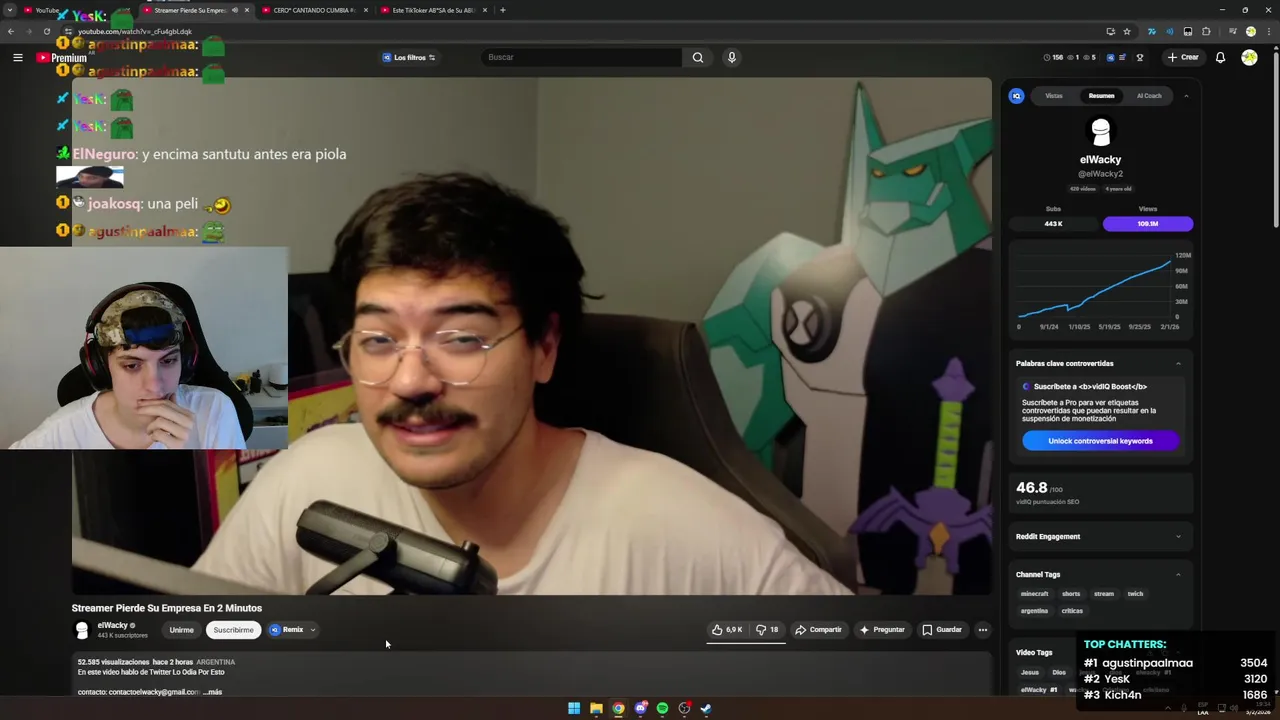Viewport: 1280px width, 720px height.
Task: Bookmark this page with the star icon
Action: pos(1127,31)
